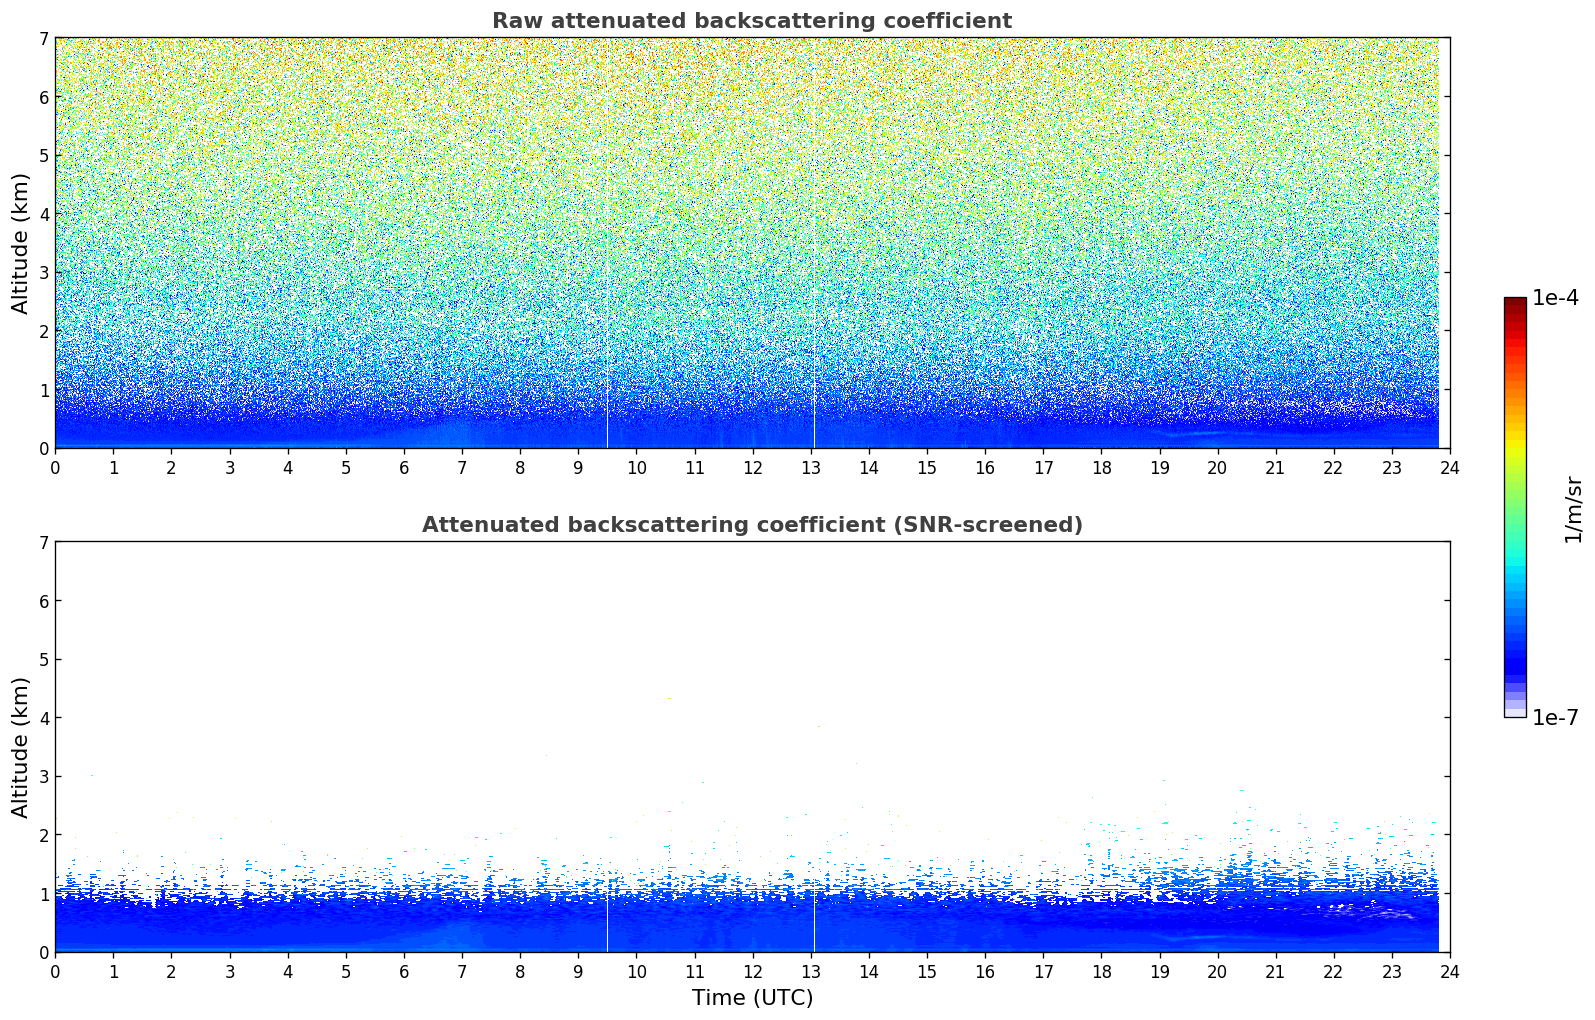The height and width of the screenshot is (1020, 1595).
Task: Click tick label '21' on top plot time axis
Action: (x=1275, y=468)
